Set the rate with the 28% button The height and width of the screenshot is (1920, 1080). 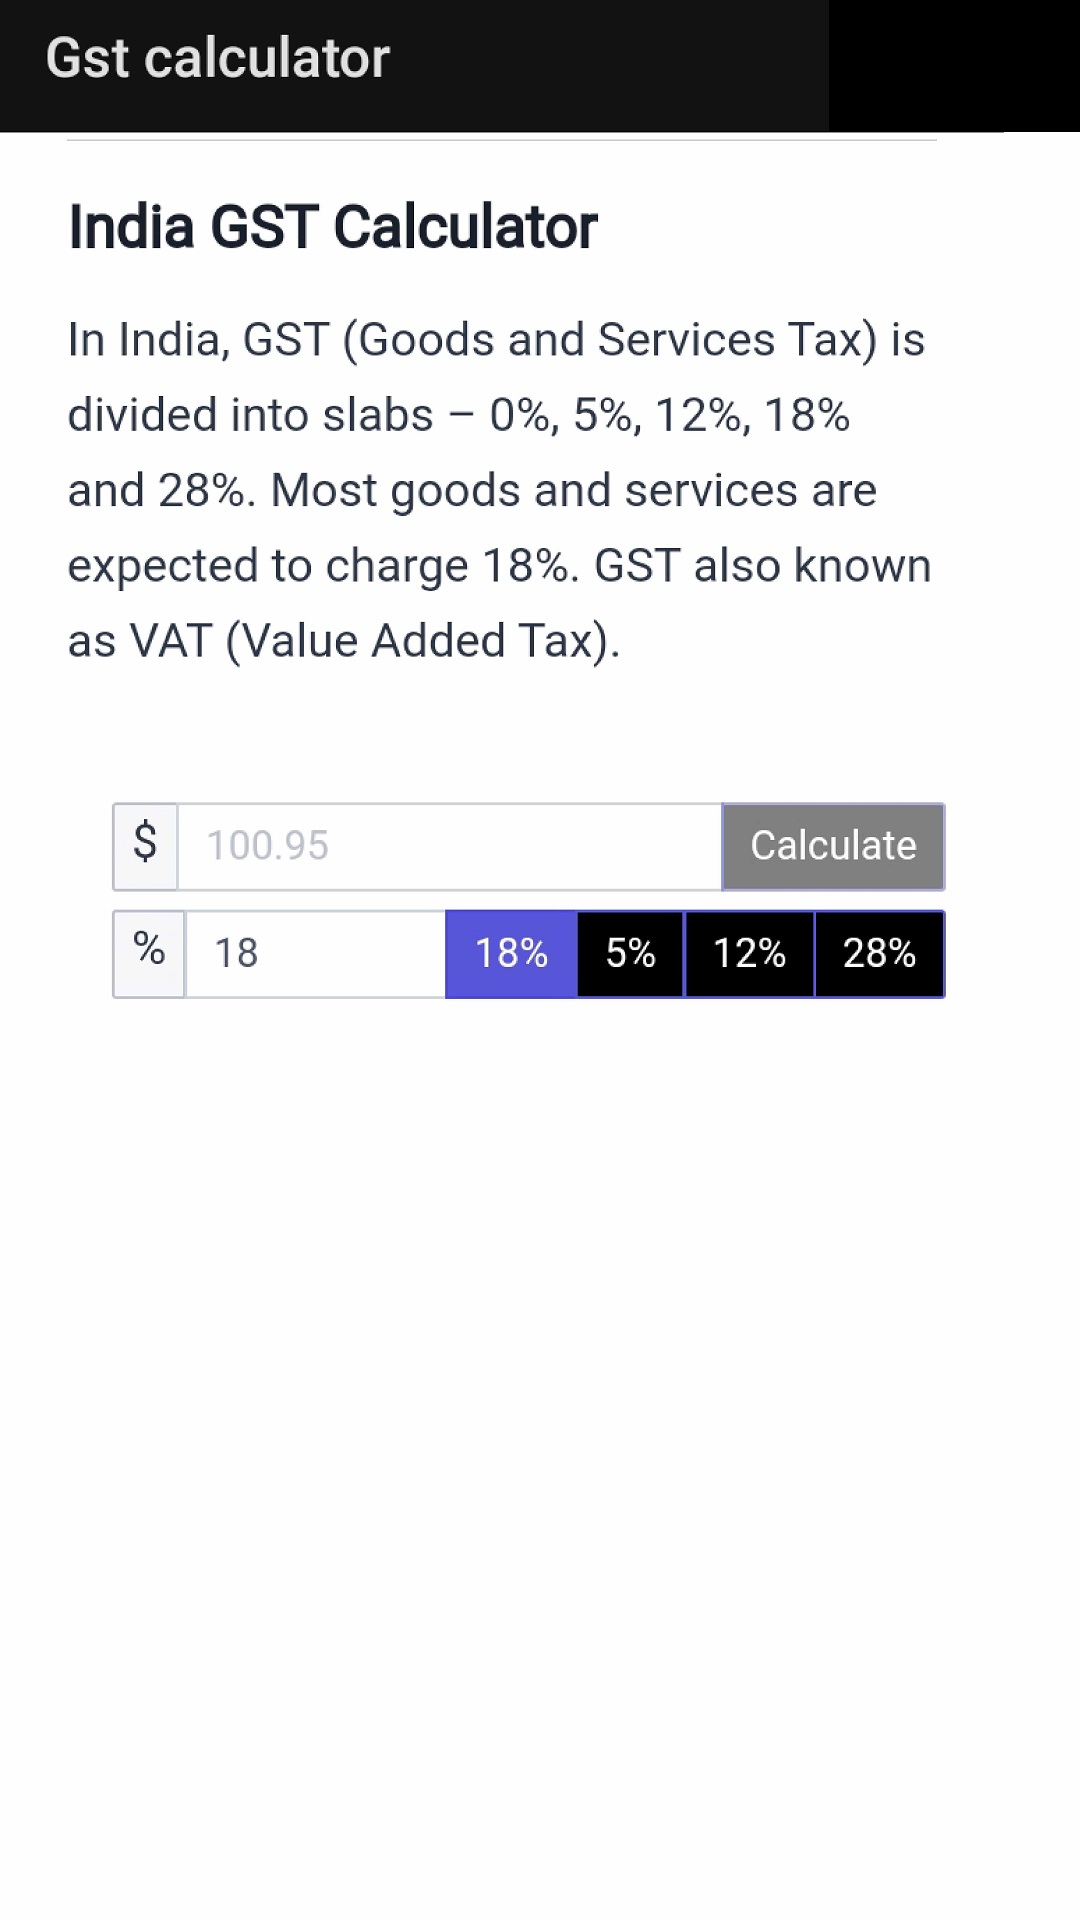click(879, 953)
